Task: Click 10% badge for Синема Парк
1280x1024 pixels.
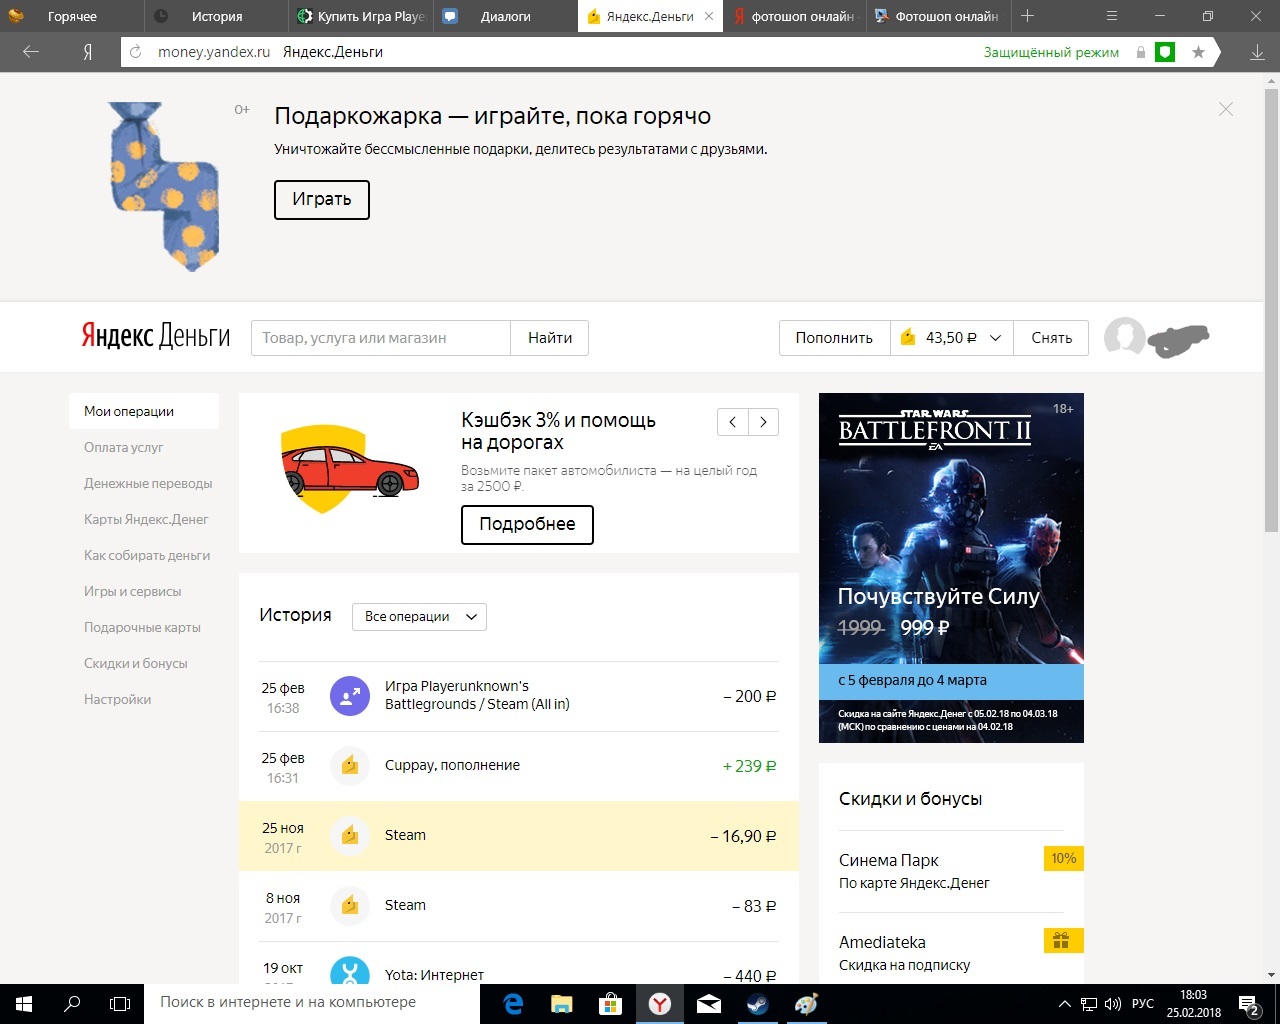Action: (x=1064, y=858)
